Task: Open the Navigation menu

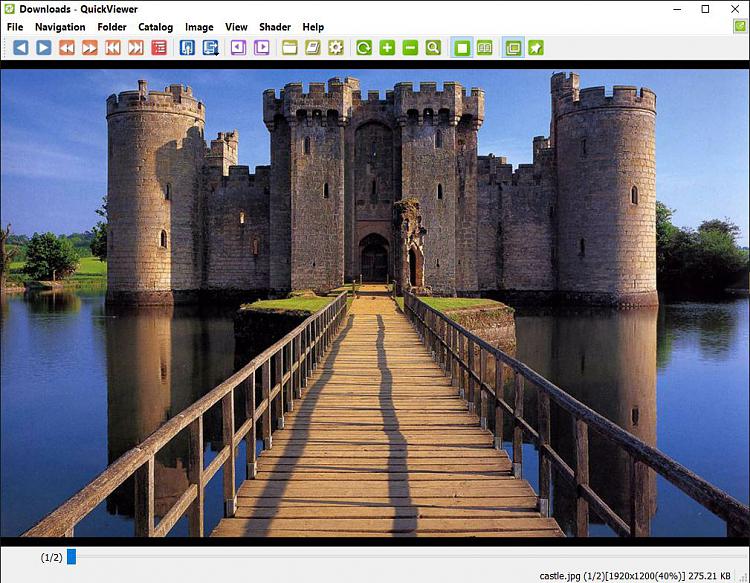Action: pyautogui.click(x=60, y=27)
